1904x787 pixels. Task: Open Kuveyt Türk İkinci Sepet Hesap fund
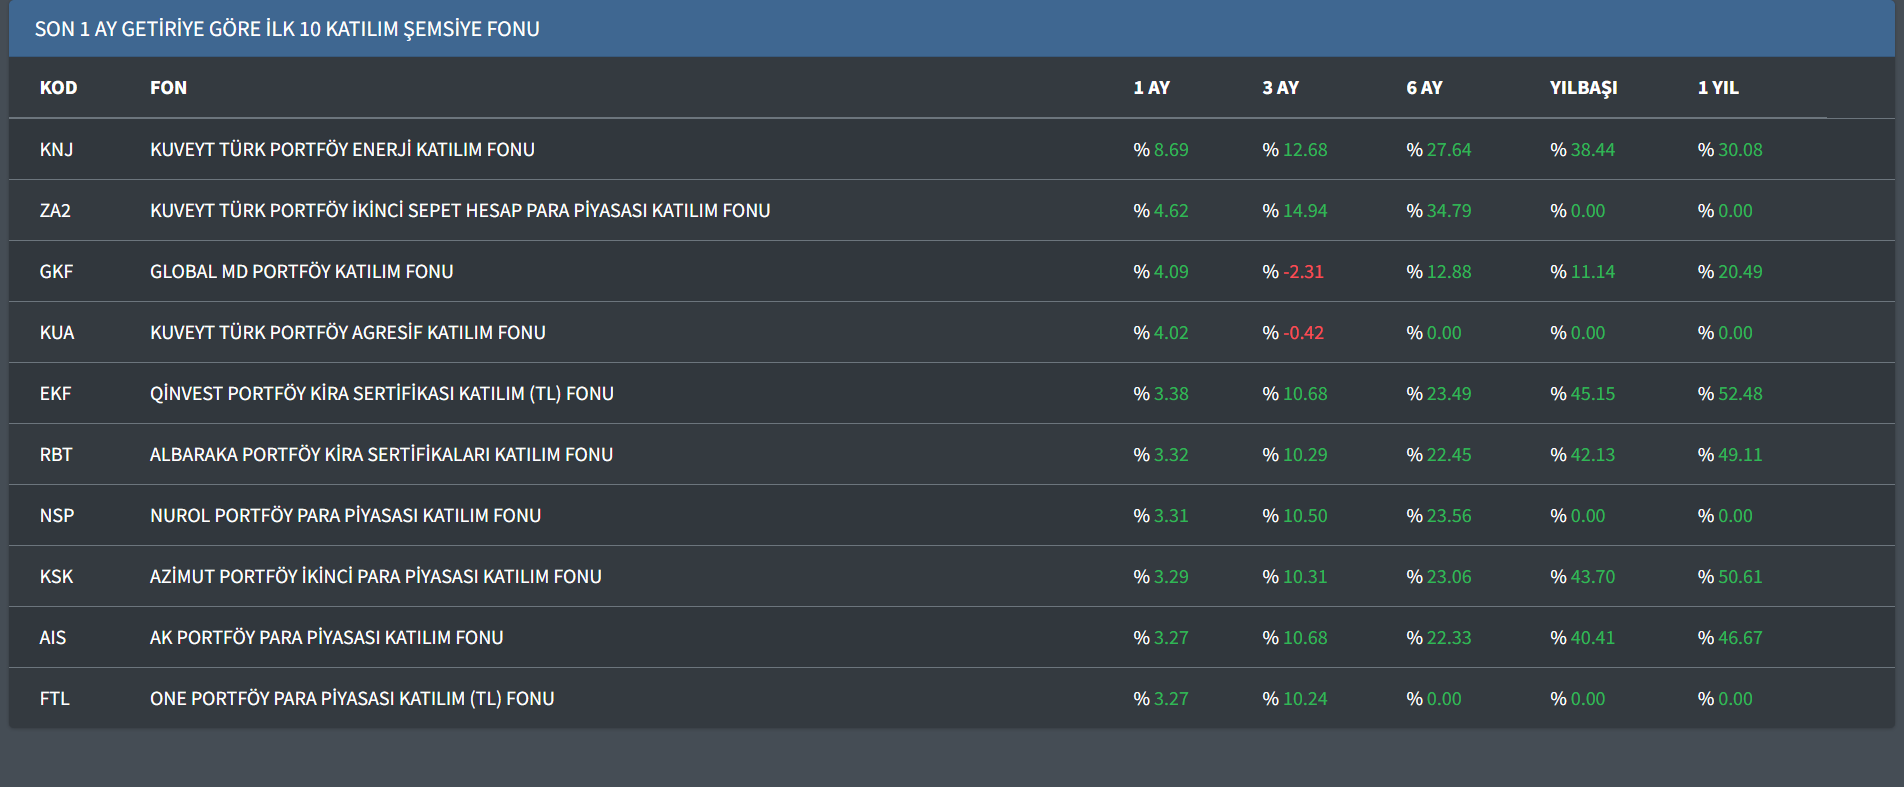(460, 211)
